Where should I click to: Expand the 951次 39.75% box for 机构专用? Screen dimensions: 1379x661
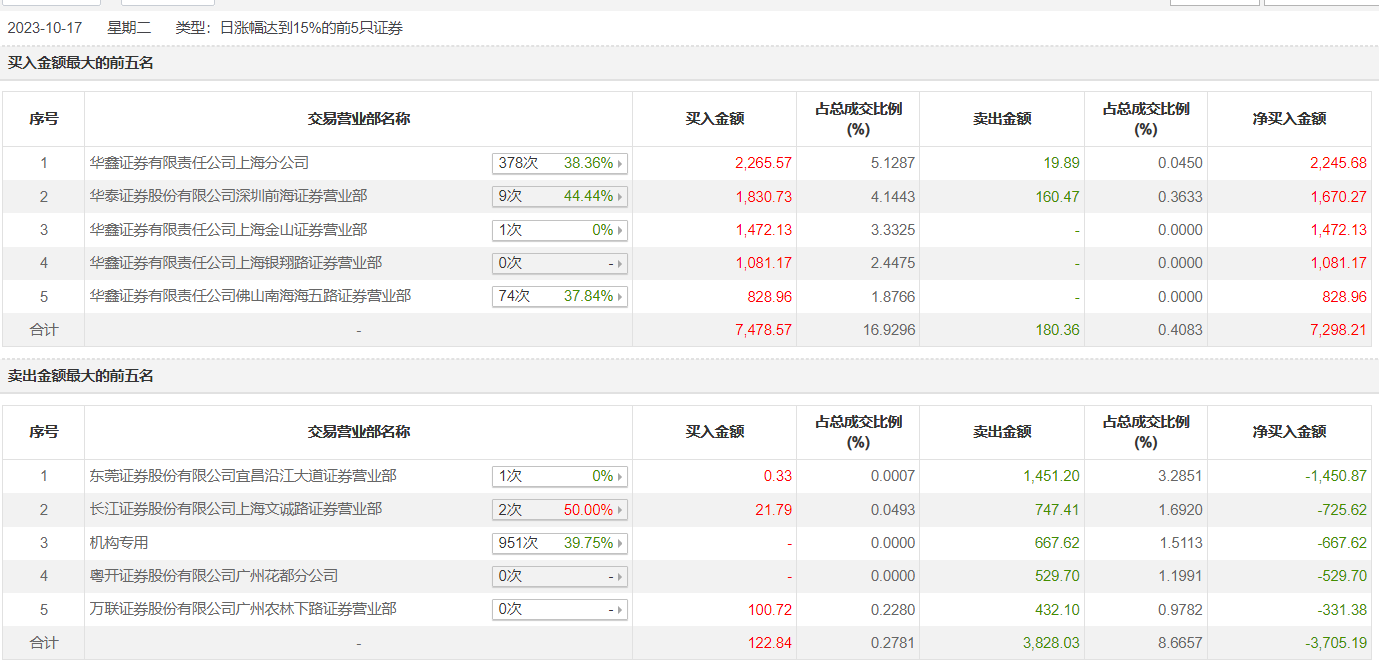(559, 543)
